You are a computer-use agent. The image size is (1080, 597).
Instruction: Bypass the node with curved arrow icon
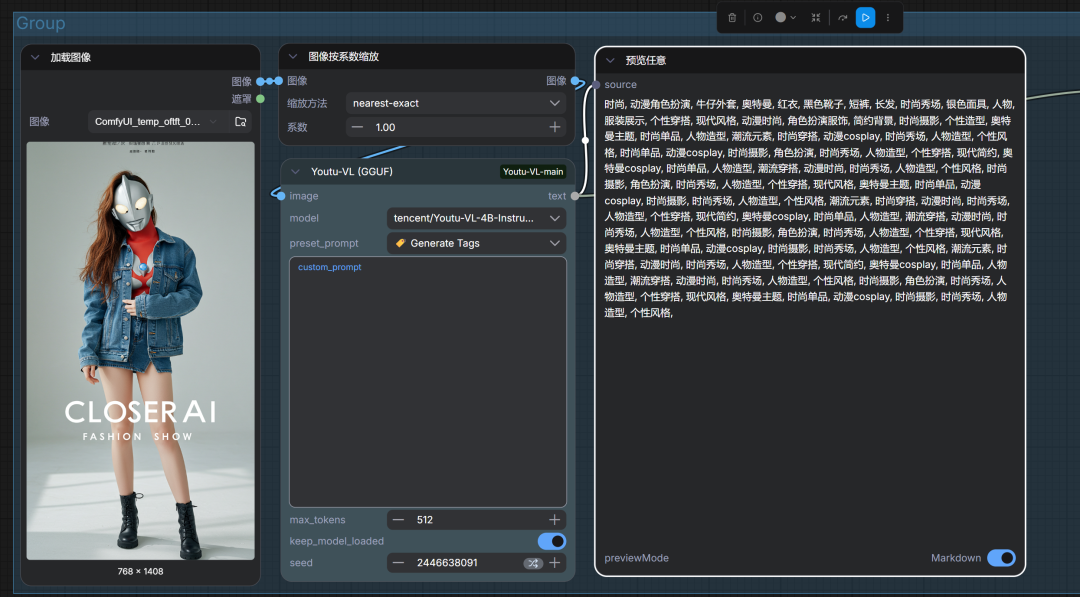pos(842,18)
